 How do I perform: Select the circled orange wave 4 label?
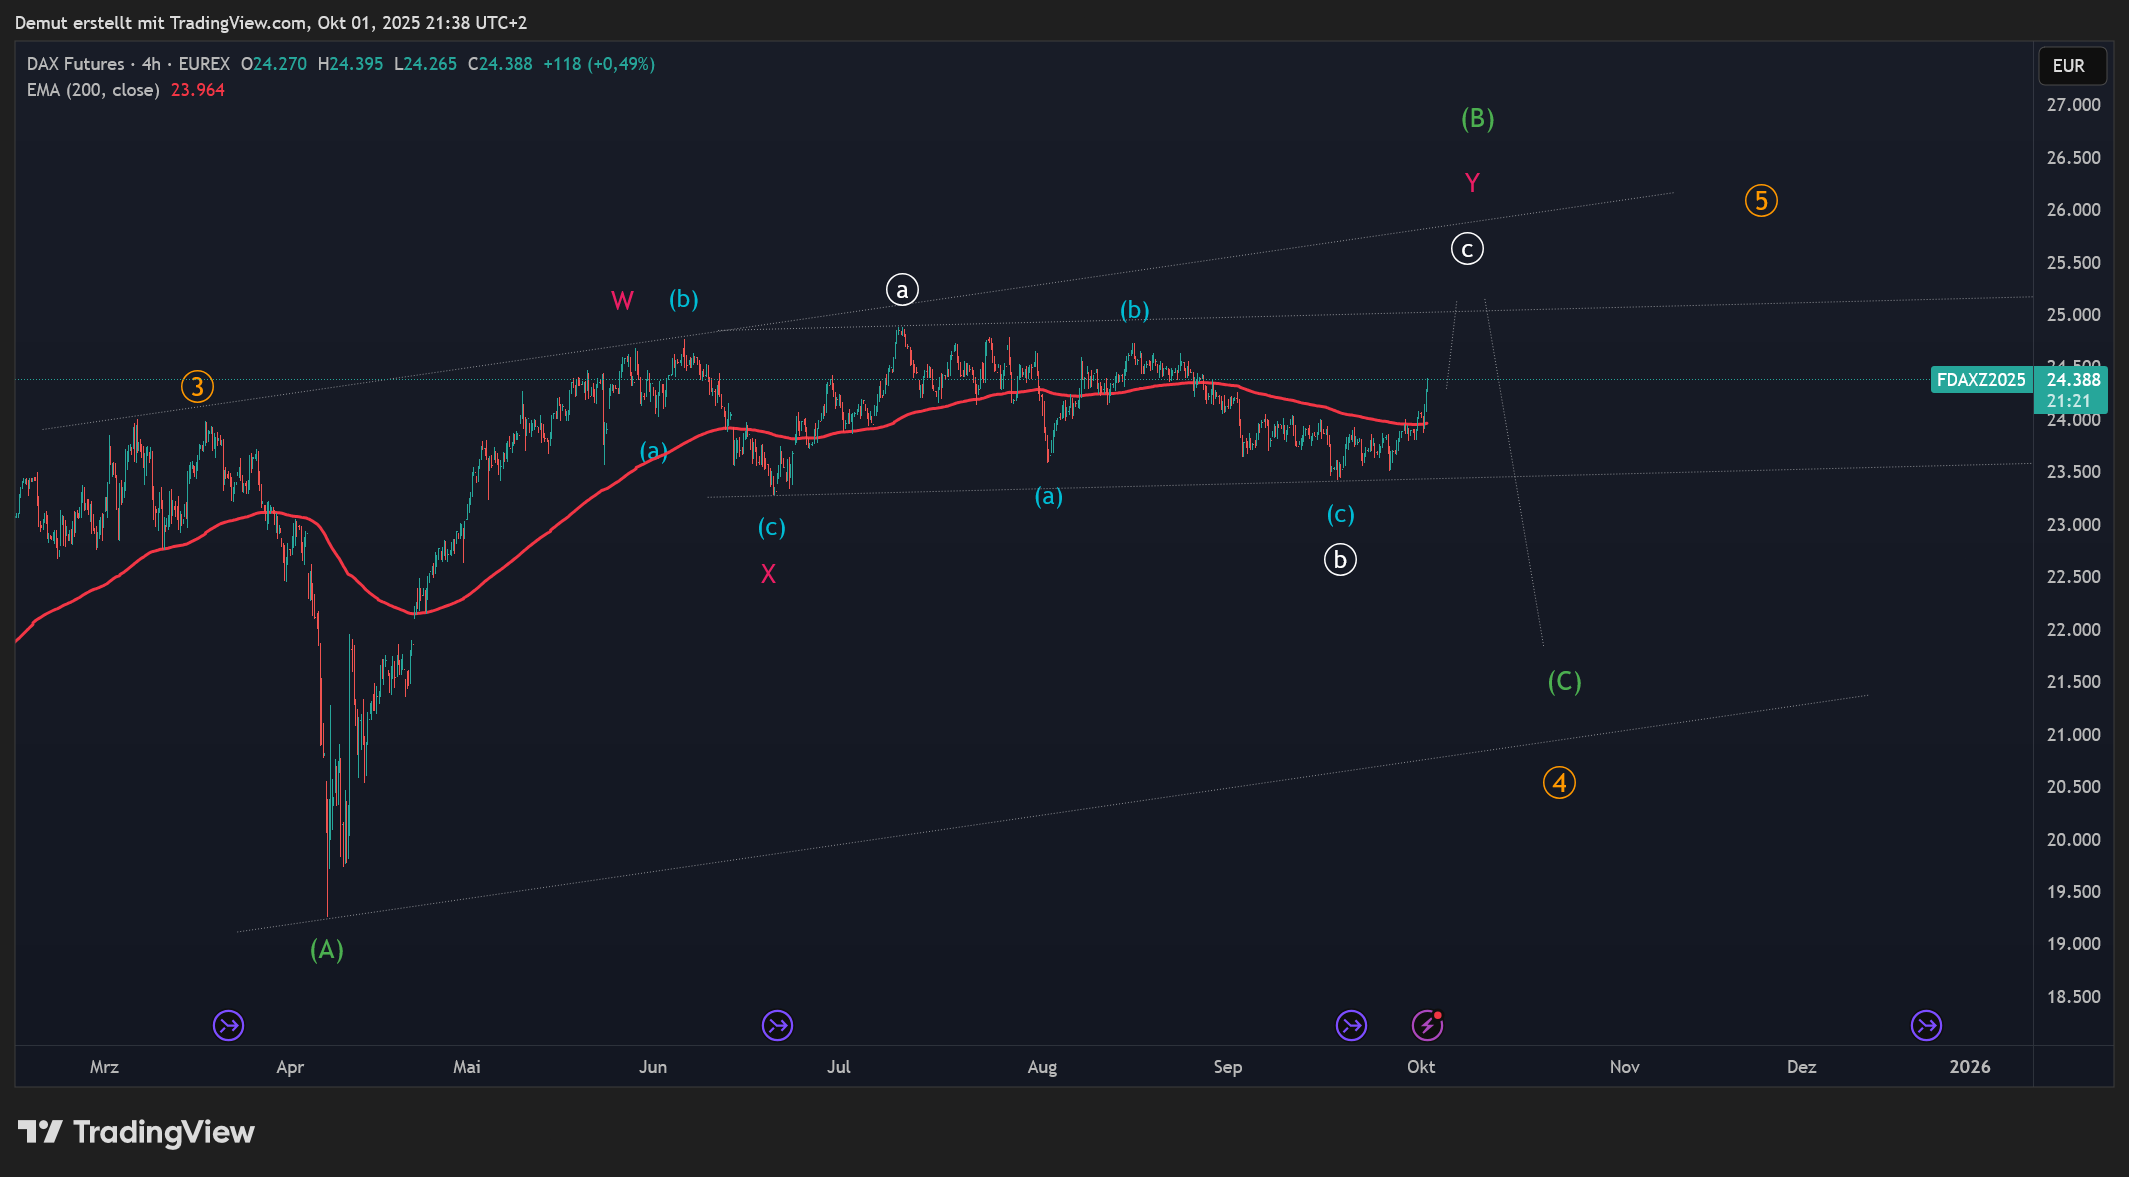click(x=1559, y=783)
